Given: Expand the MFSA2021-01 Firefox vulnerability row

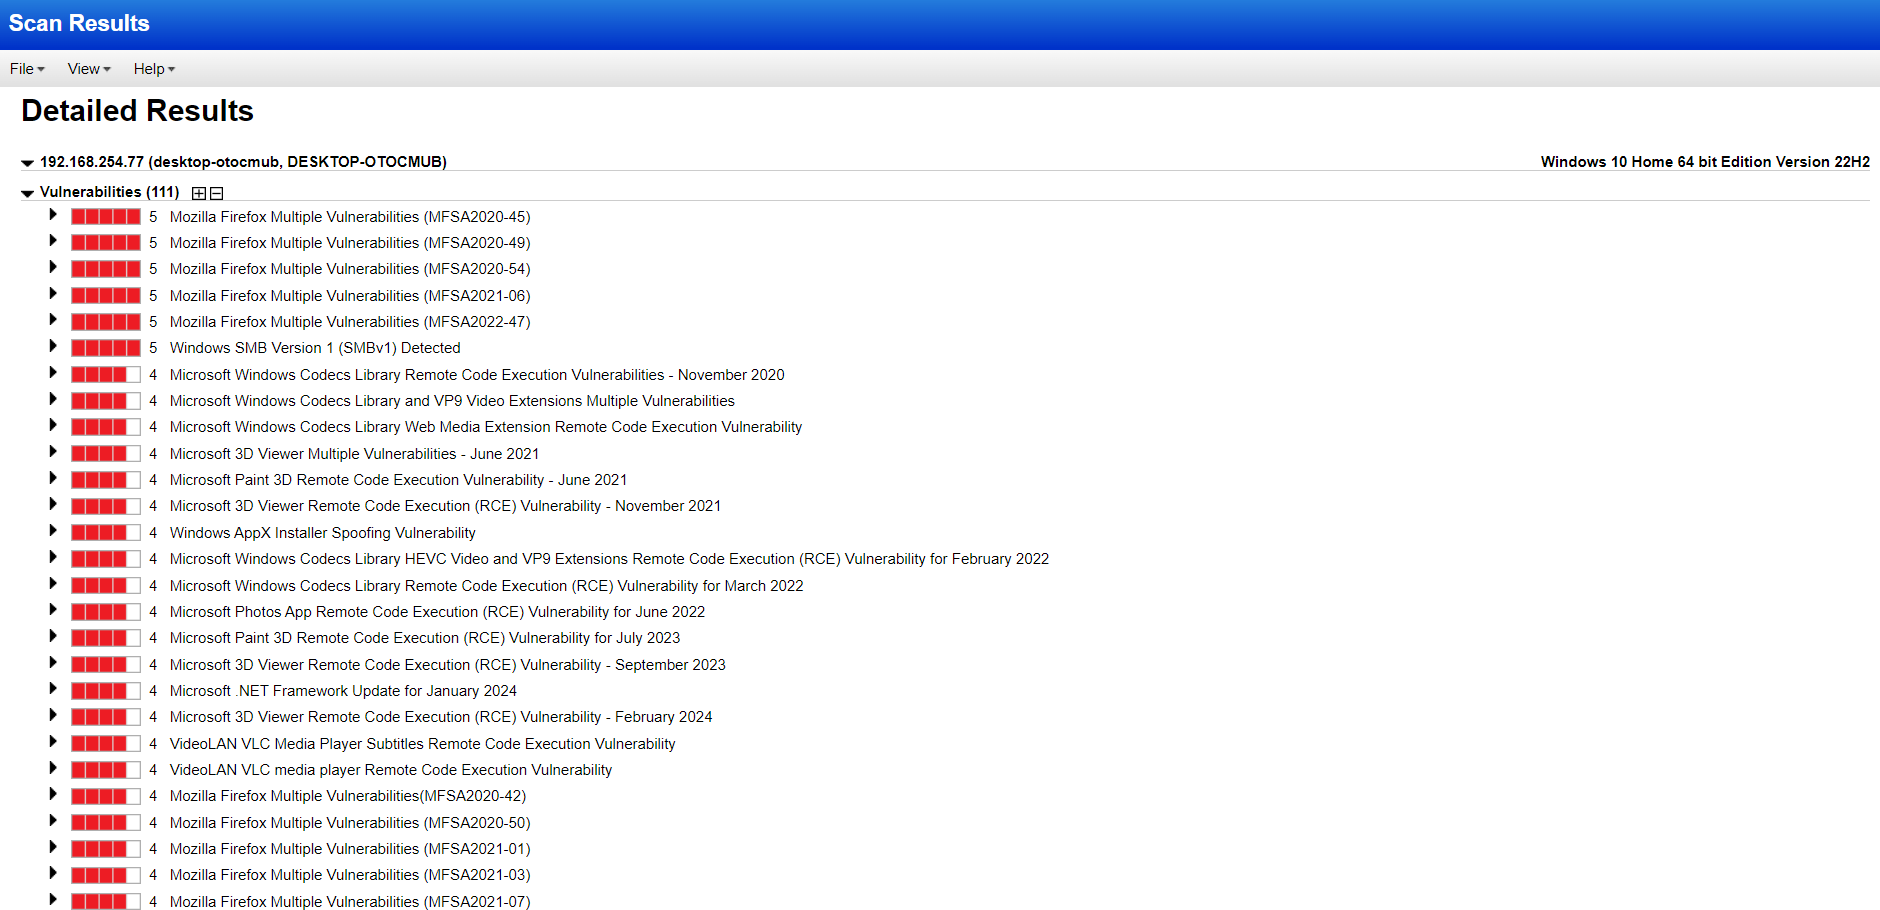Looking at the screenshot, I should pos(53,847).
